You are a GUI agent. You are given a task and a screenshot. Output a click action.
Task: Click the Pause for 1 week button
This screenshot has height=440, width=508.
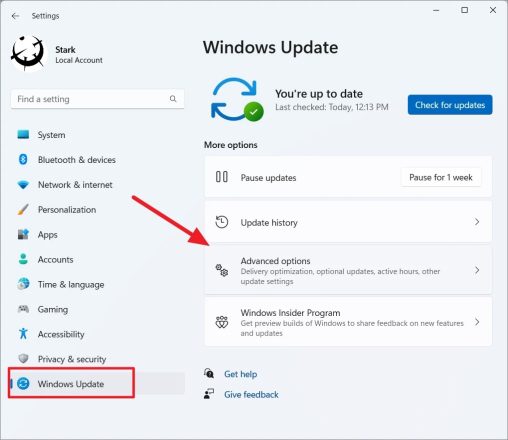[441, 177]
